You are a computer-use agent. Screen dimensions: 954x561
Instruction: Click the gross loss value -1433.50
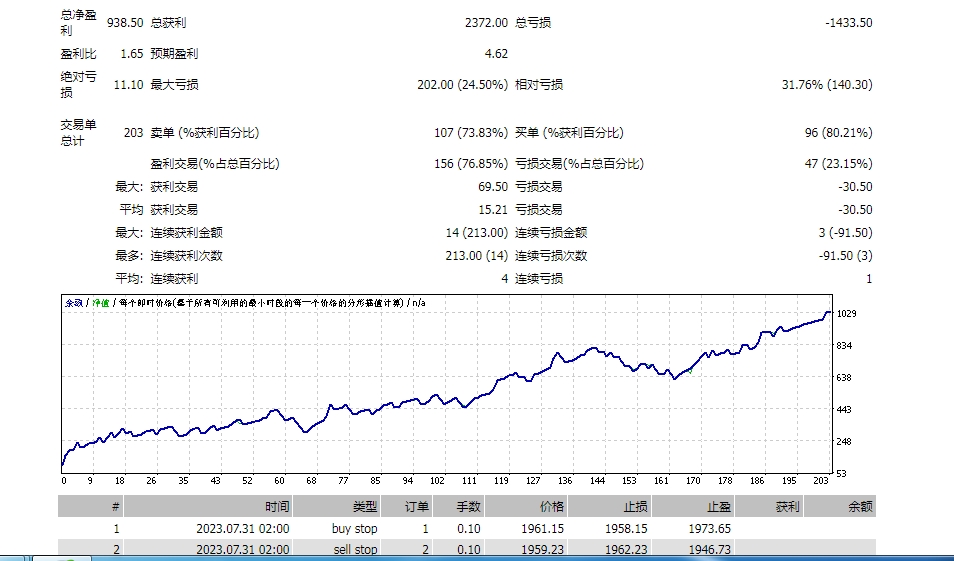point(849,23)
